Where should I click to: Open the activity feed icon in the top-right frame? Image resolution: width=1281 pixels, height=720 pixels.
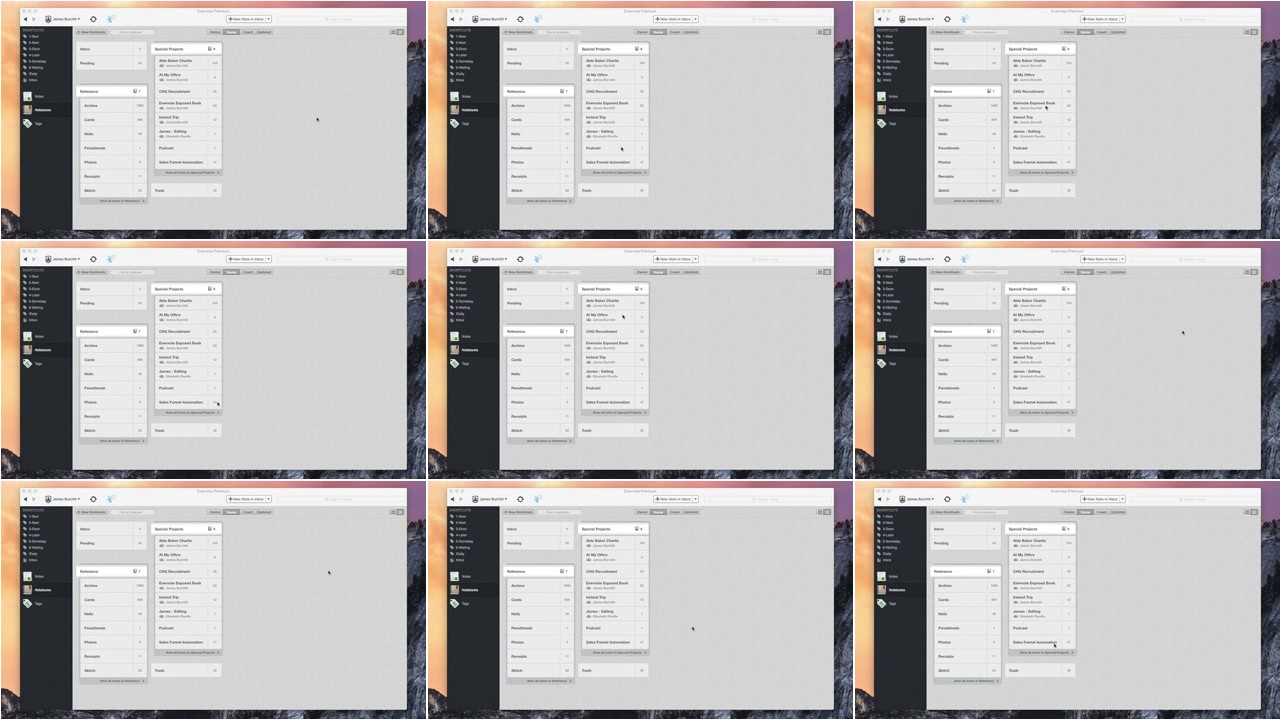[965, 19]
